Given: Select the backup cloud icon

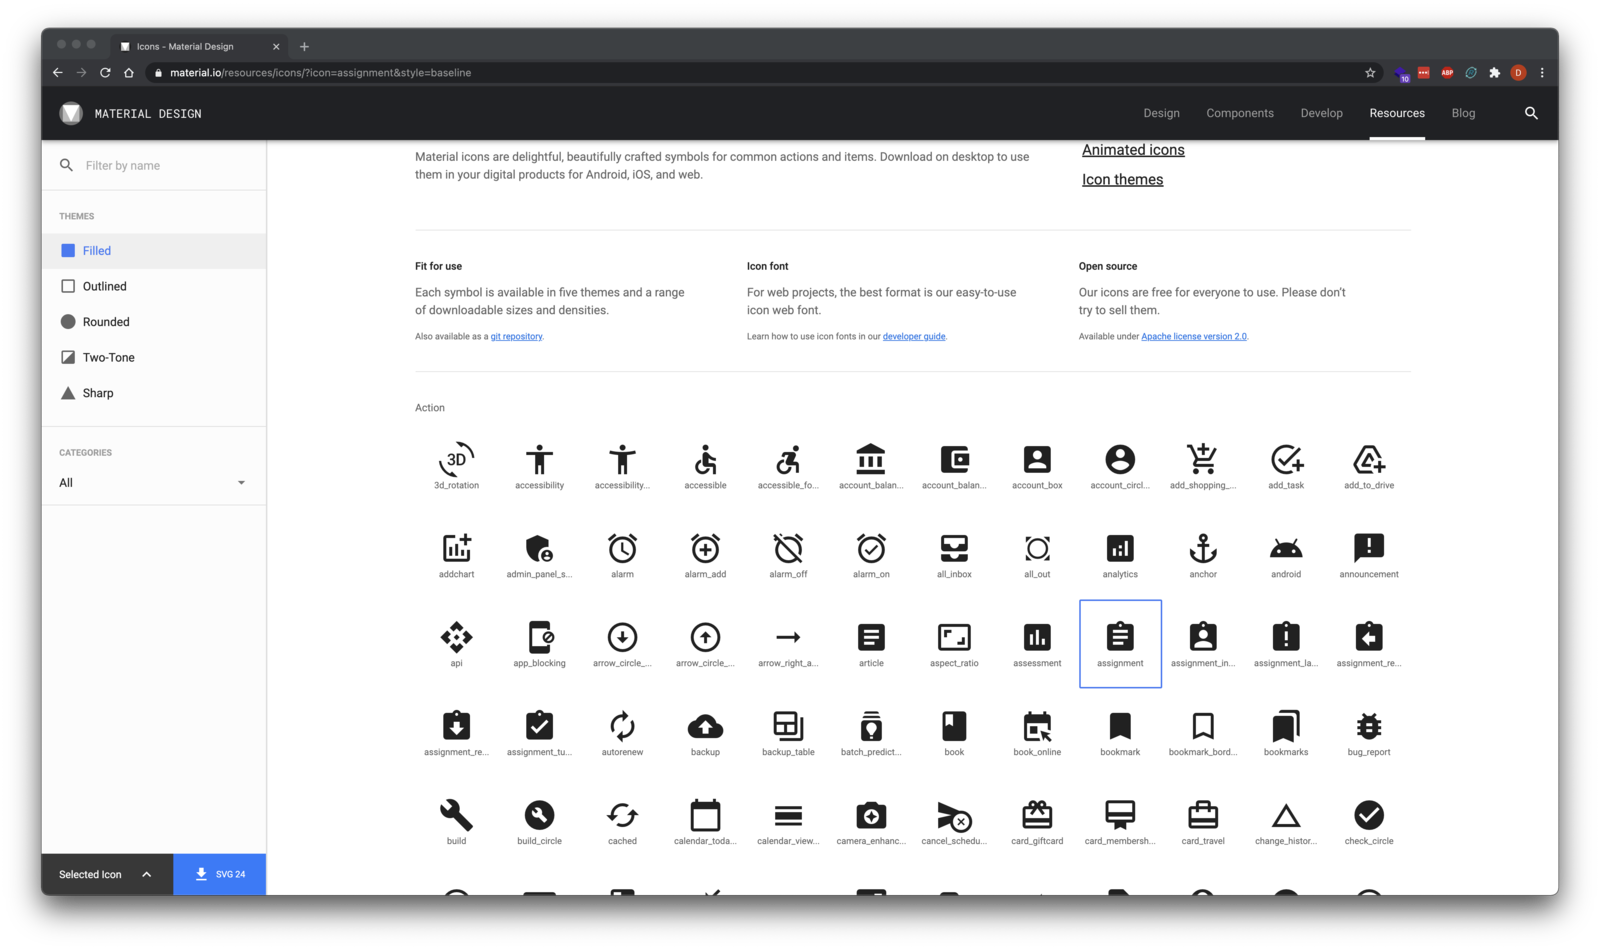Looking at the screenshot, I should (705, 726).
